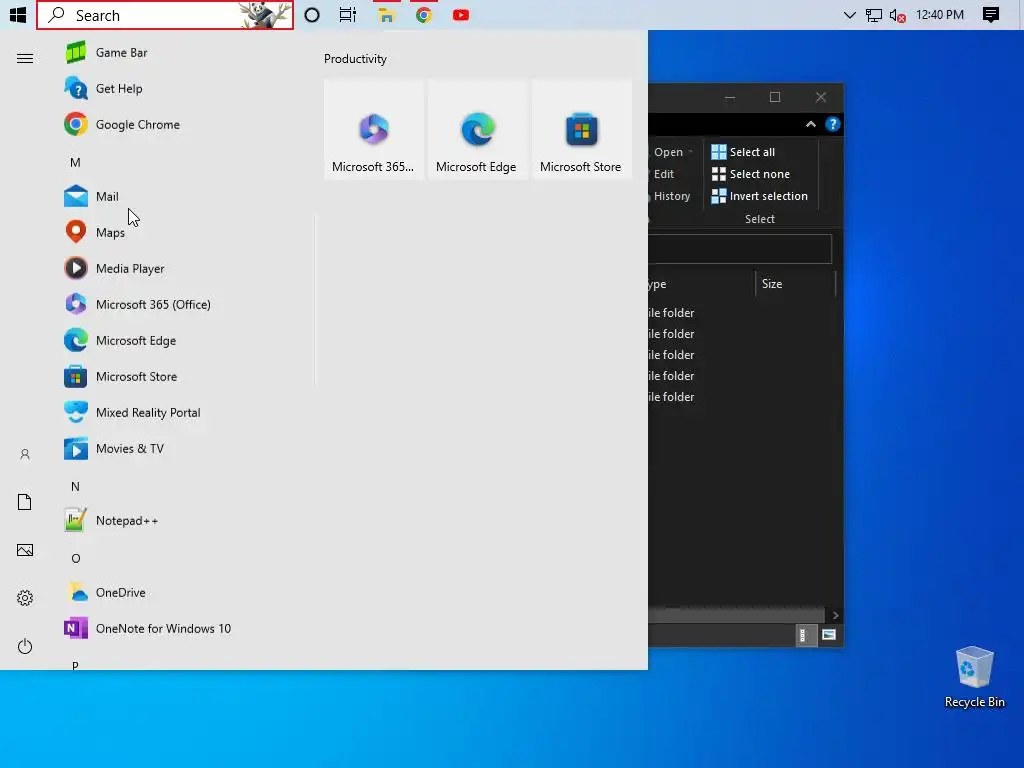Click the Productivity group heading

355,59
